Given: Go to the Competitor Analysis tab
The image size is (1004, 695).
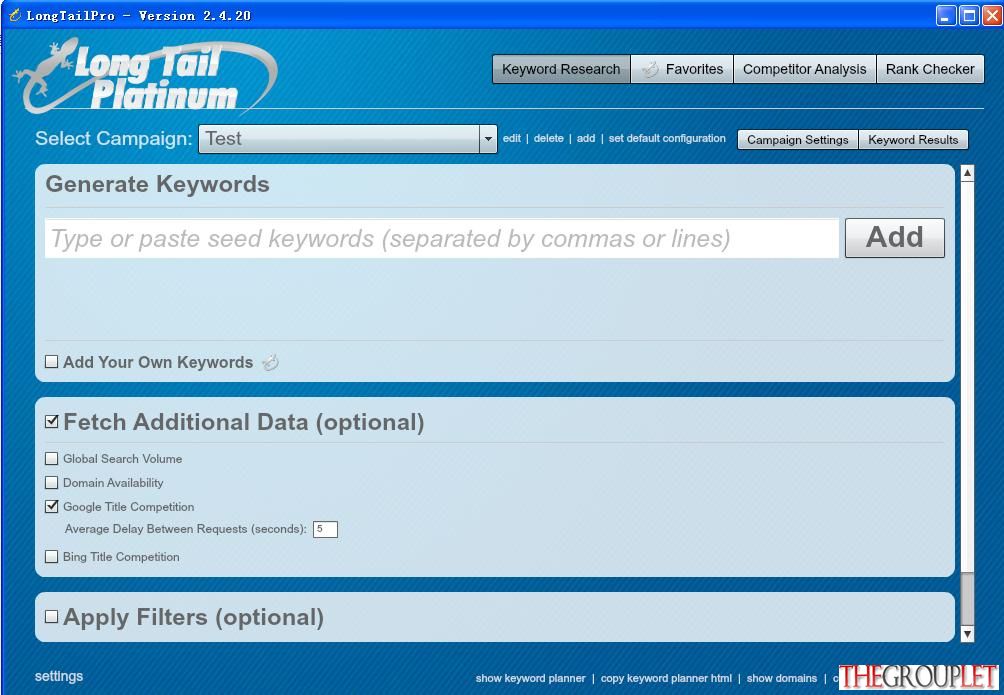Looking at the screenshot, I should 804,69.
